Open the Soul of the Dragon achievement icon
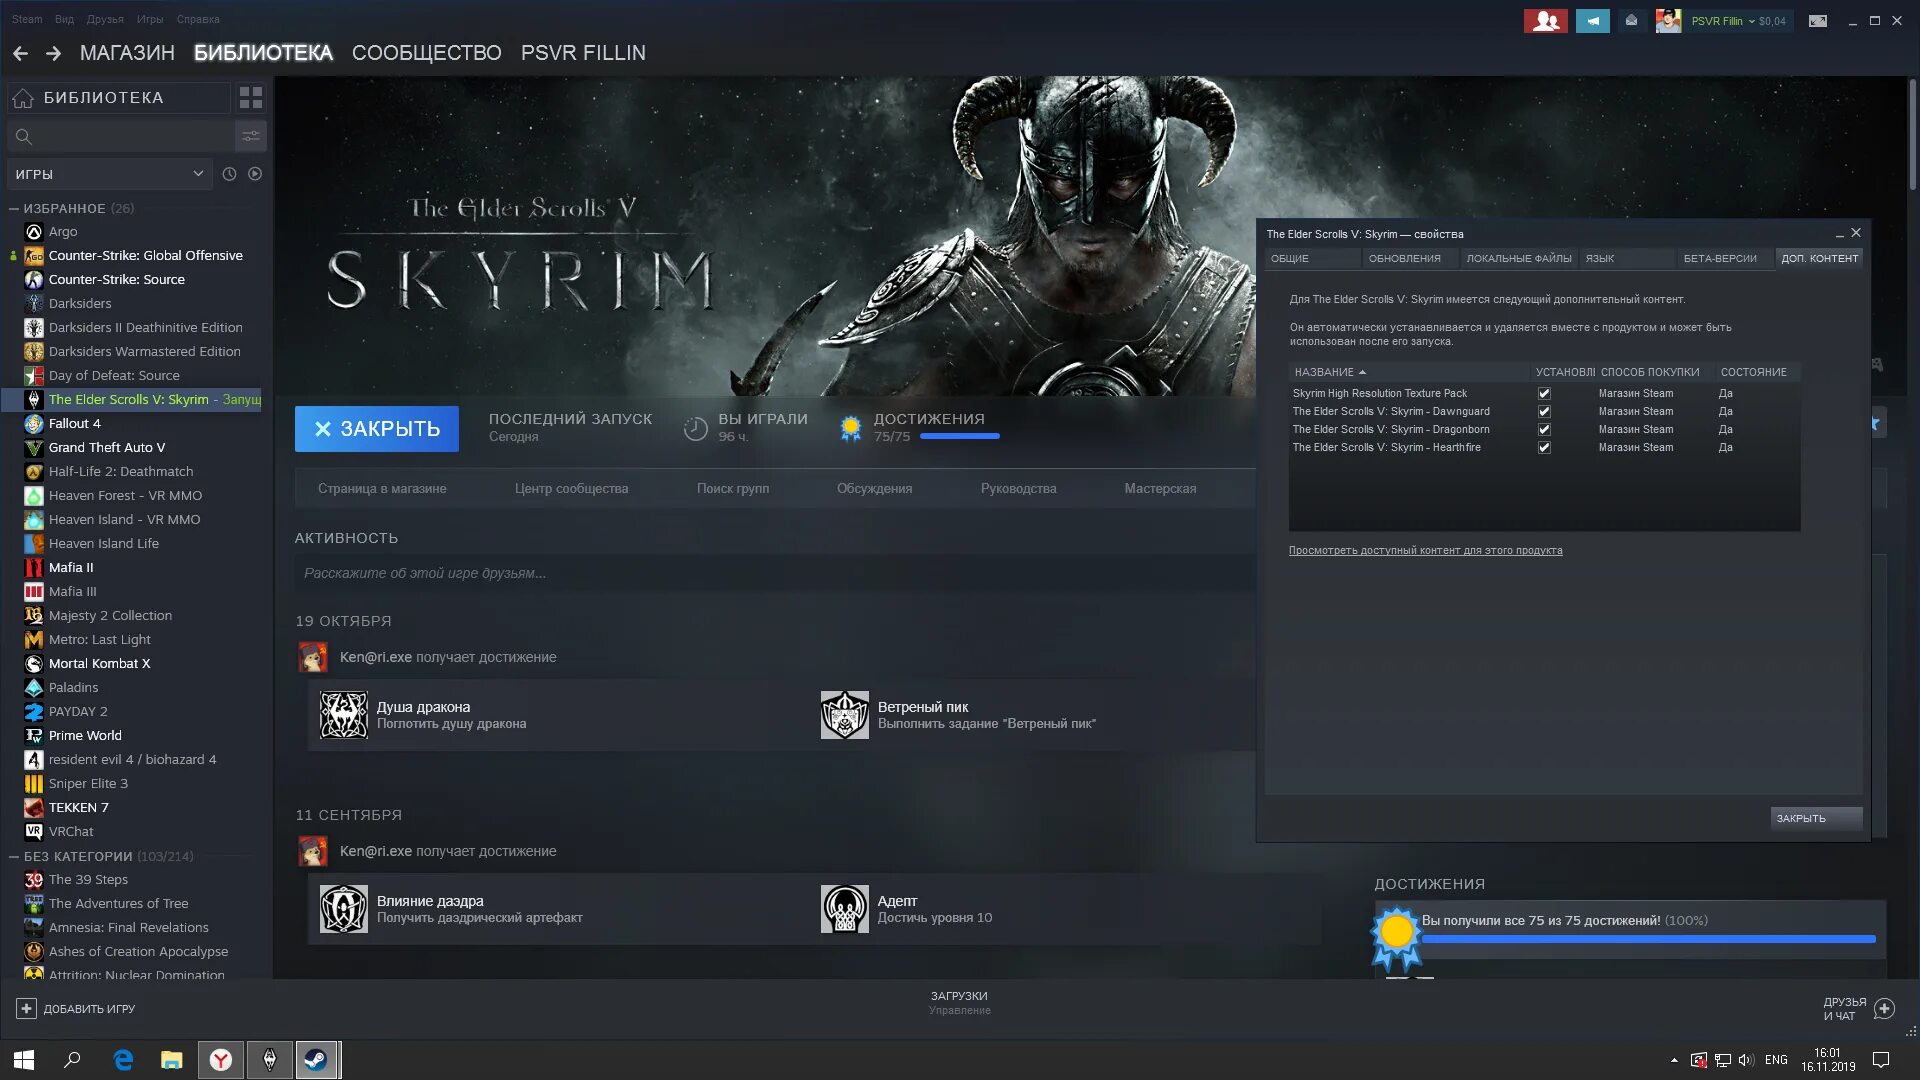 pyautogui.click(x=343, y=715)
